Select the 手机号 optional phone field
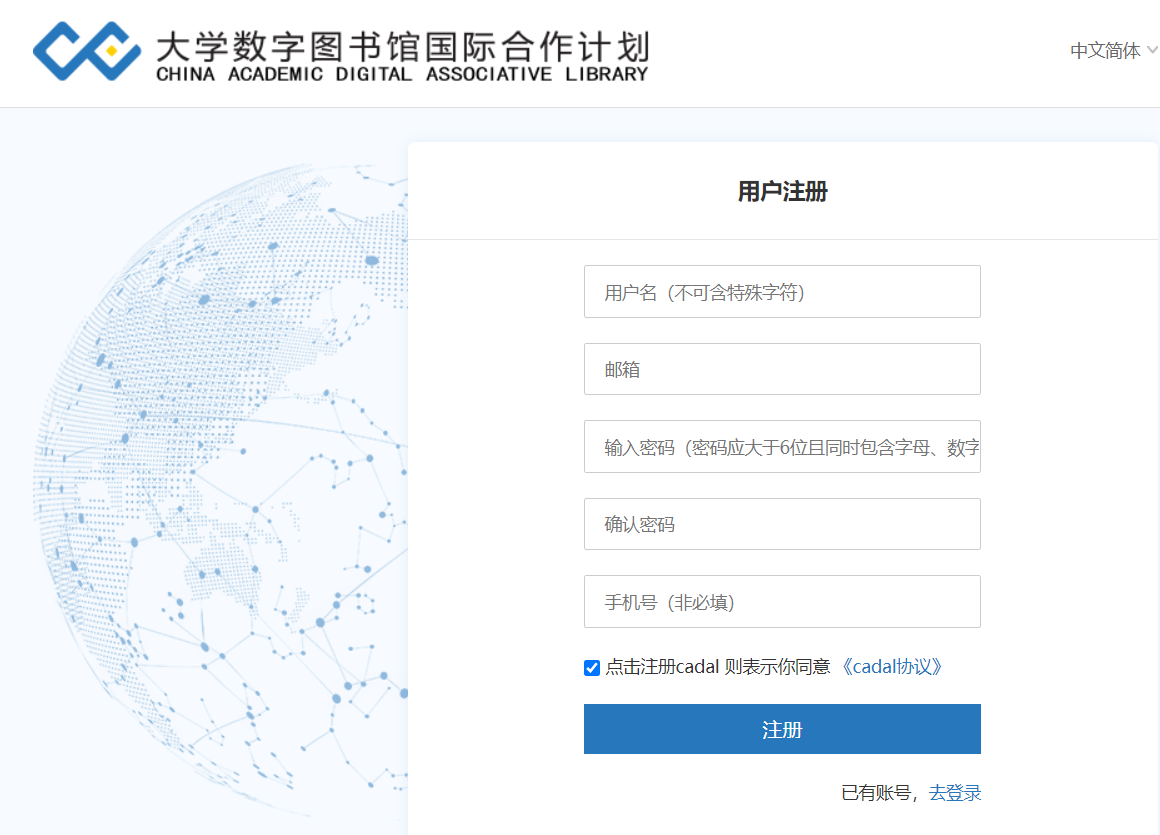Image resolution: width=1160 pixels, height=835 pixels. pos(782,602)
